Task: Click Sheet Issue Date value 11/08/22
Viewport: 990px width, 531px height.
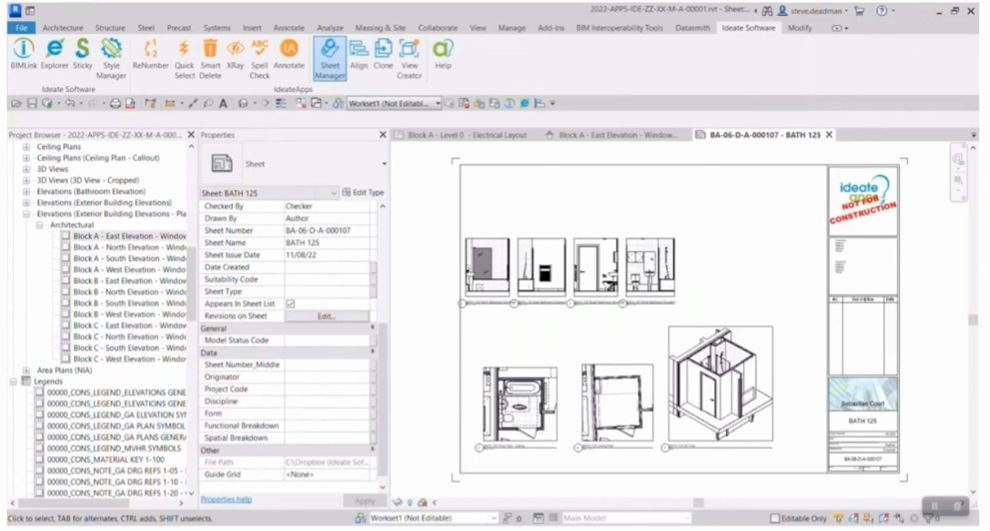Action: tap(326, 255)
